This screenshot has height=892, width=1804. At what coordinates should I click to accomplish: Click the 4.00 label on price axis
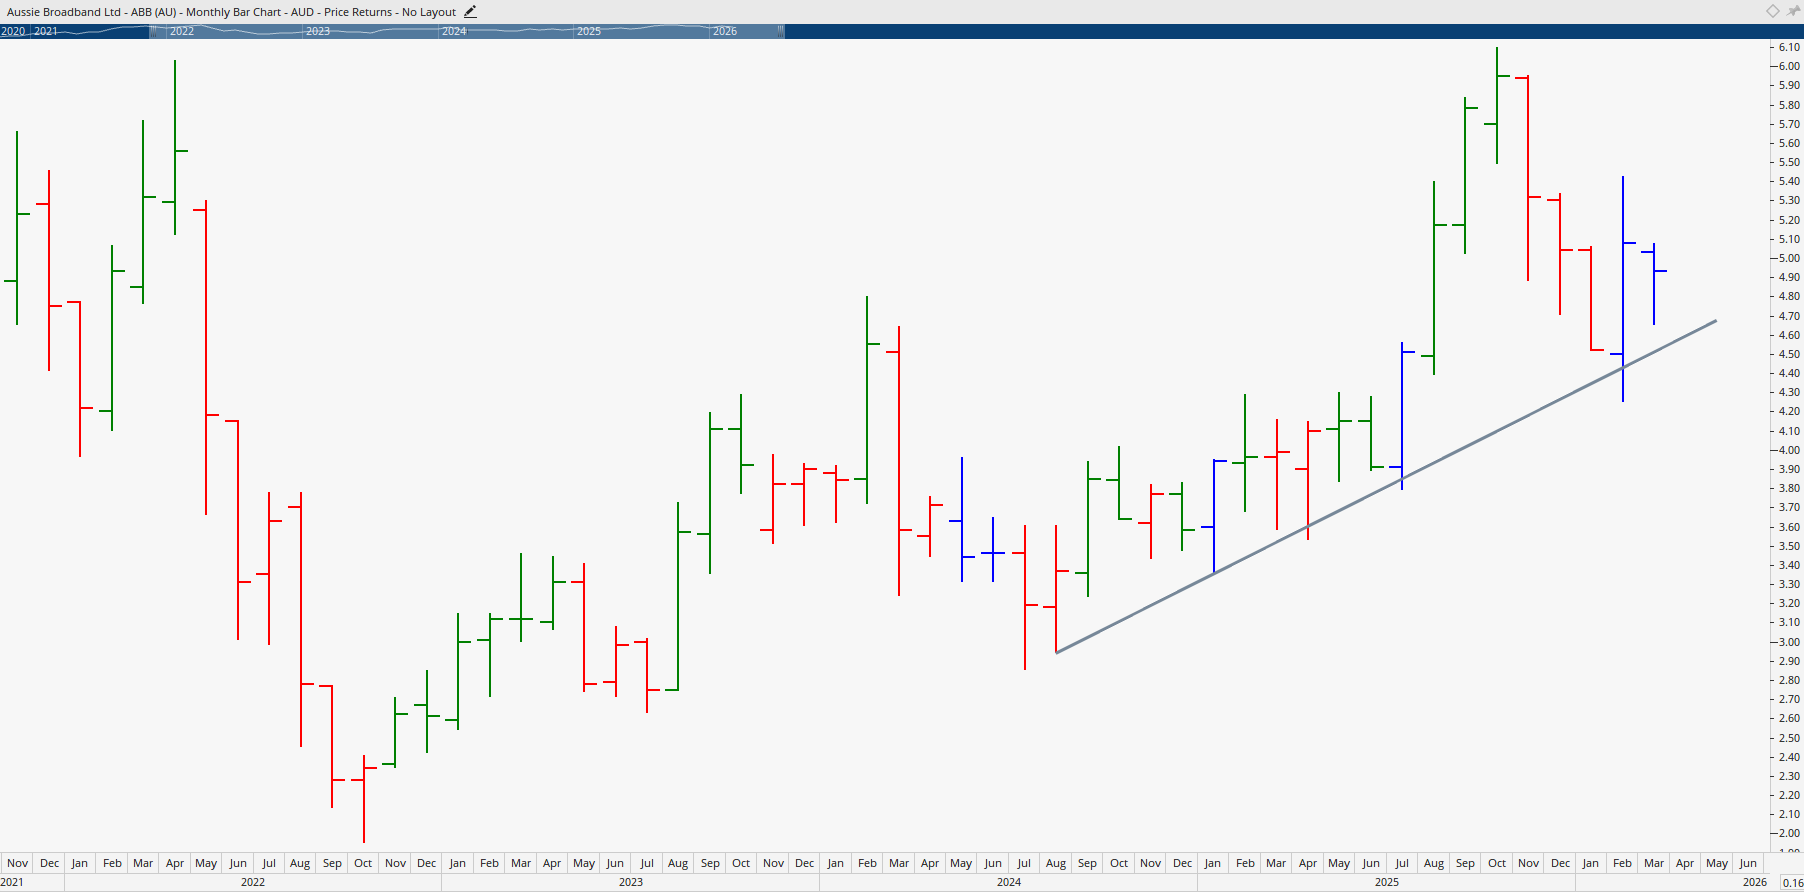[x=1789, y=450]
